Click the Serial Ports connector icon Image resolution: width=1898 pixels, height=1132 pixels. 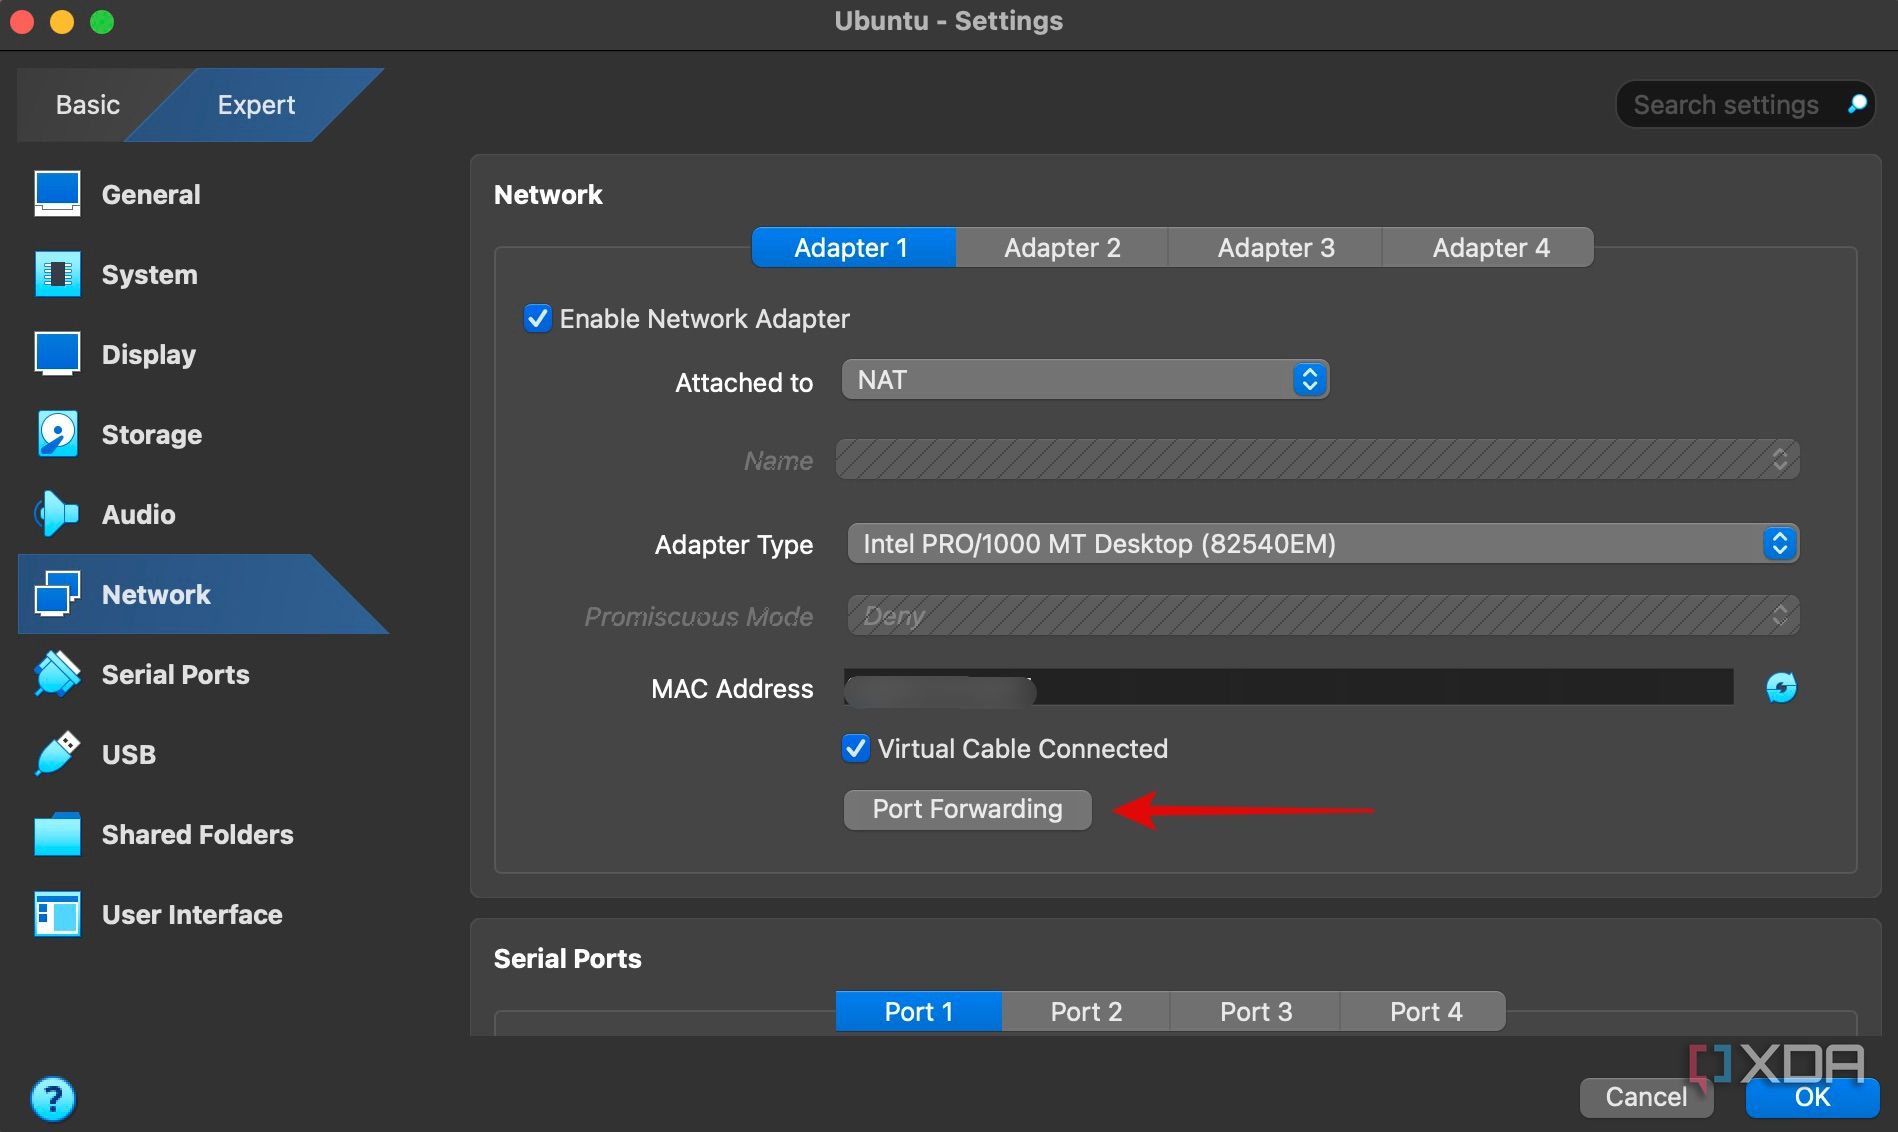click(57, 674)
